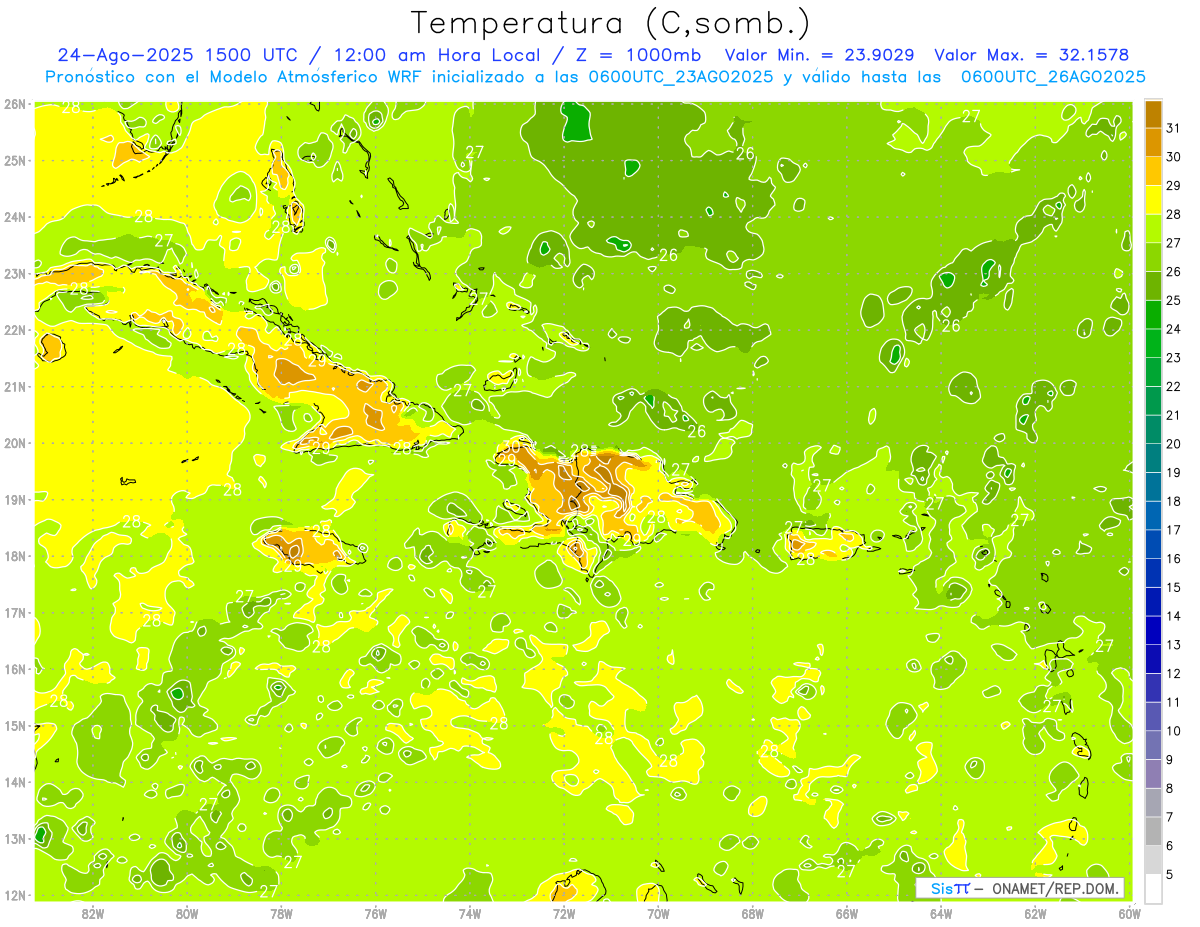Click the "74W" longitude axis label
Screen dimensions: 1200x927
470,913
